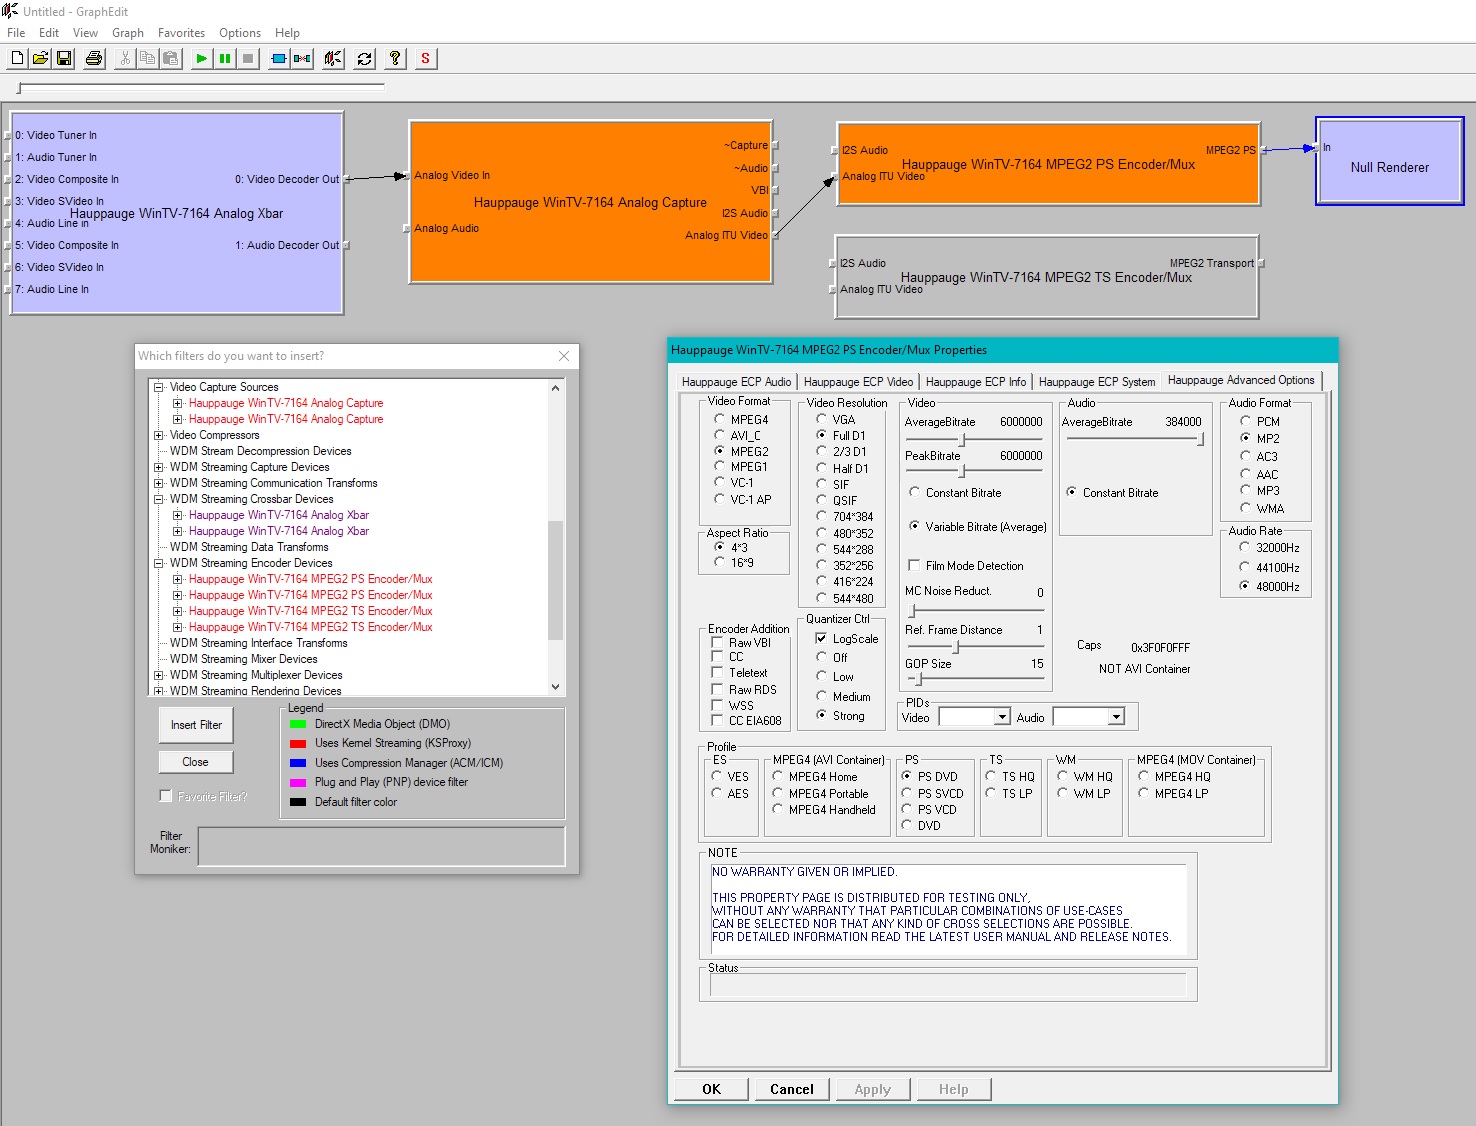Save the graph with the floppy icon

64,59
